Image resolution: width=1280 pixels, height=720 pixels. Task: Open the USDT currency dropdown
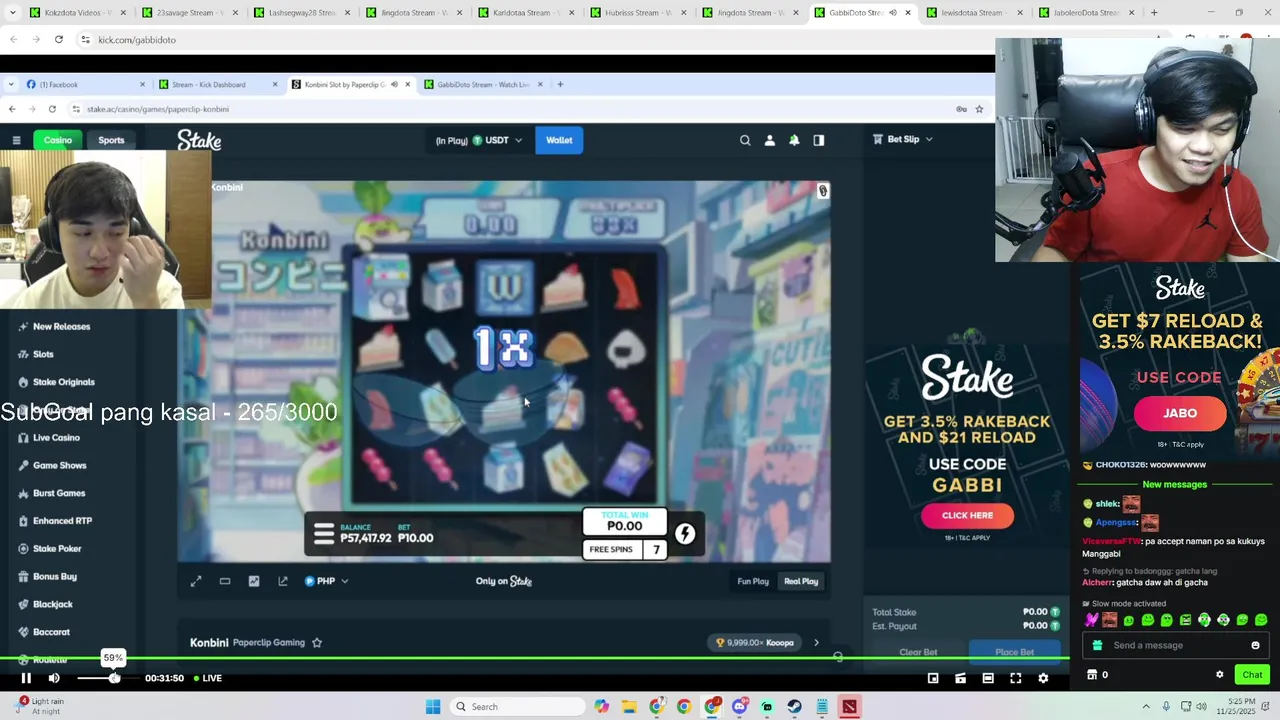(479, 140)
